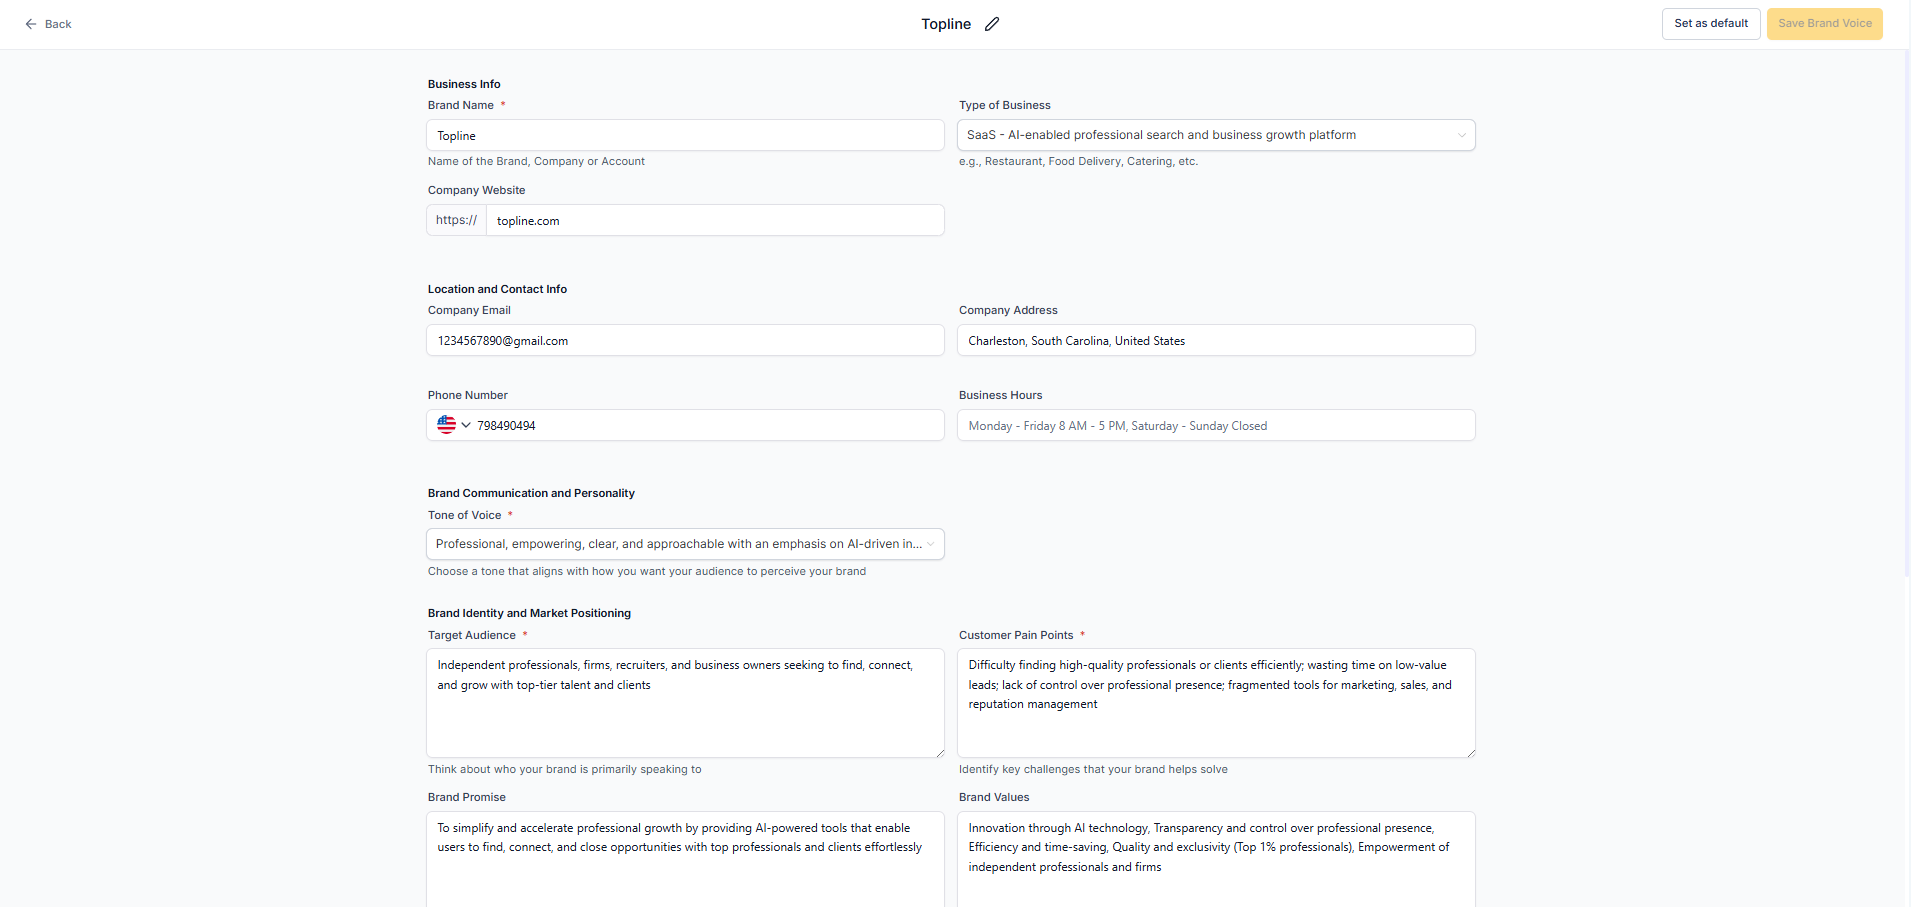Click the Business Hours label
This screenshot has width=1911, height=907.
pyautogui.click(x=1000, y=395)
